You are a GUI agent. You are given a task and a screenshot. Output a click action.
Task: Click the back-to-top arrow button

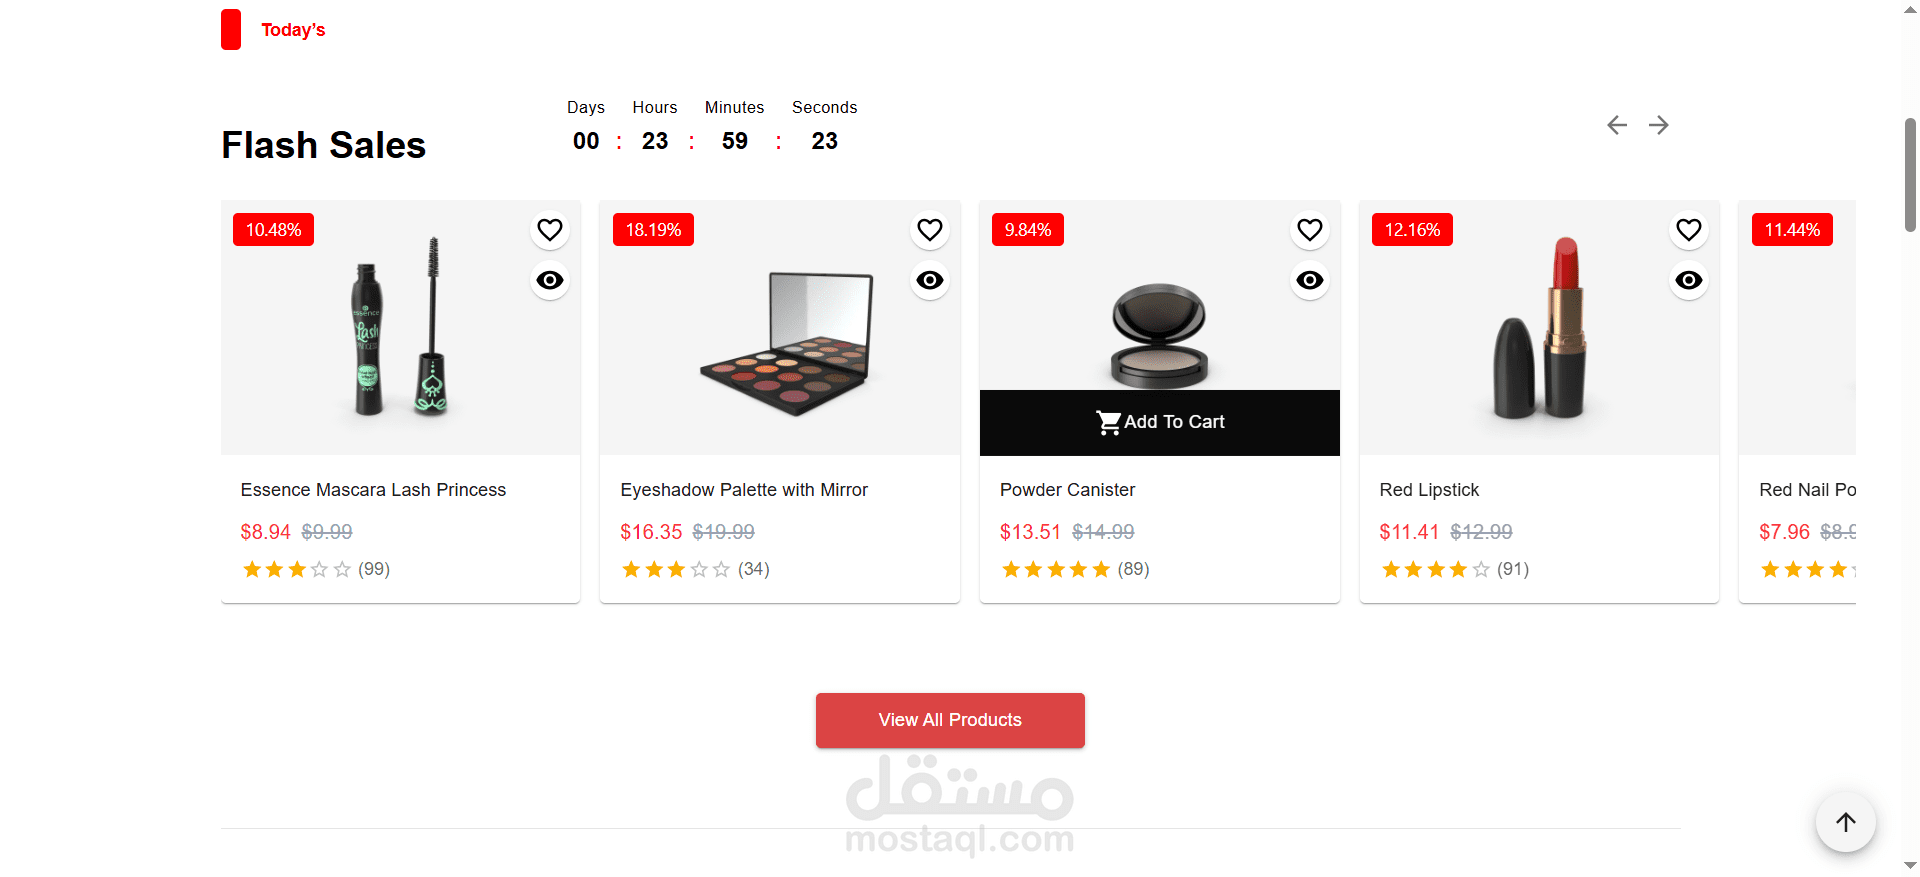click(1846, 822)
